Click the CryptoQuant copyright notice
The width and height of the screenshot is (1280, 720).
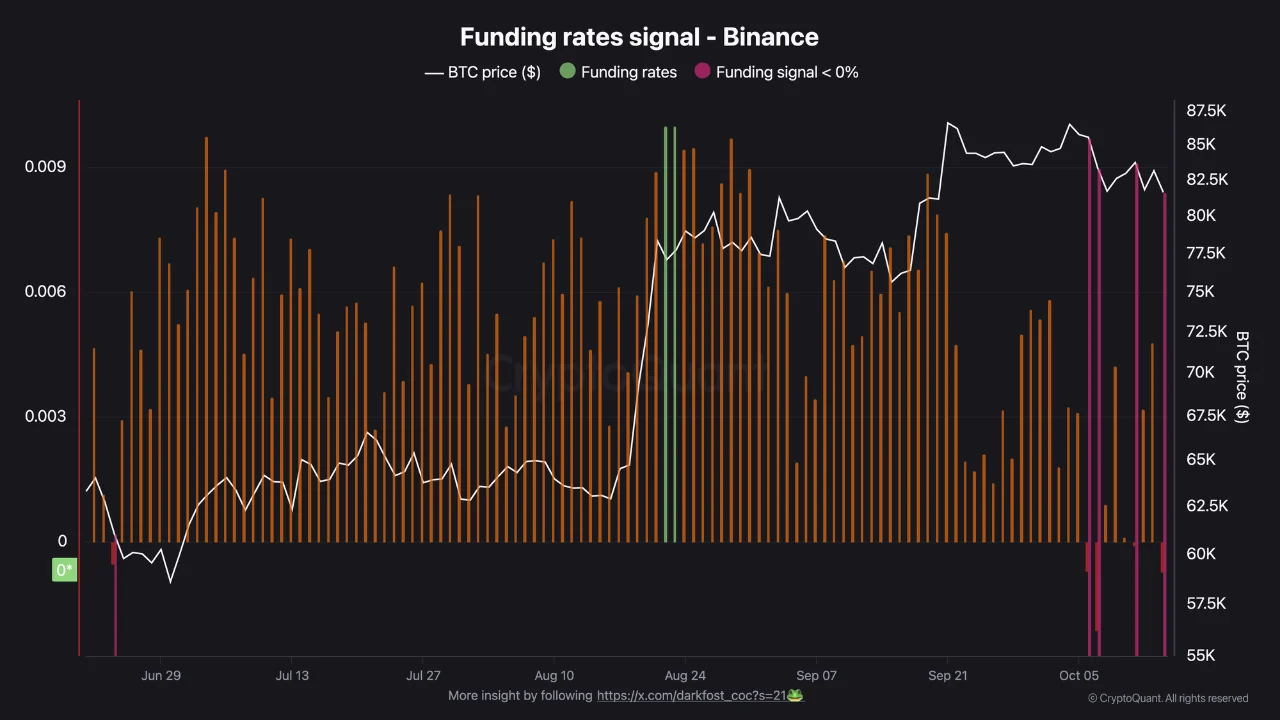[1168, 698]
